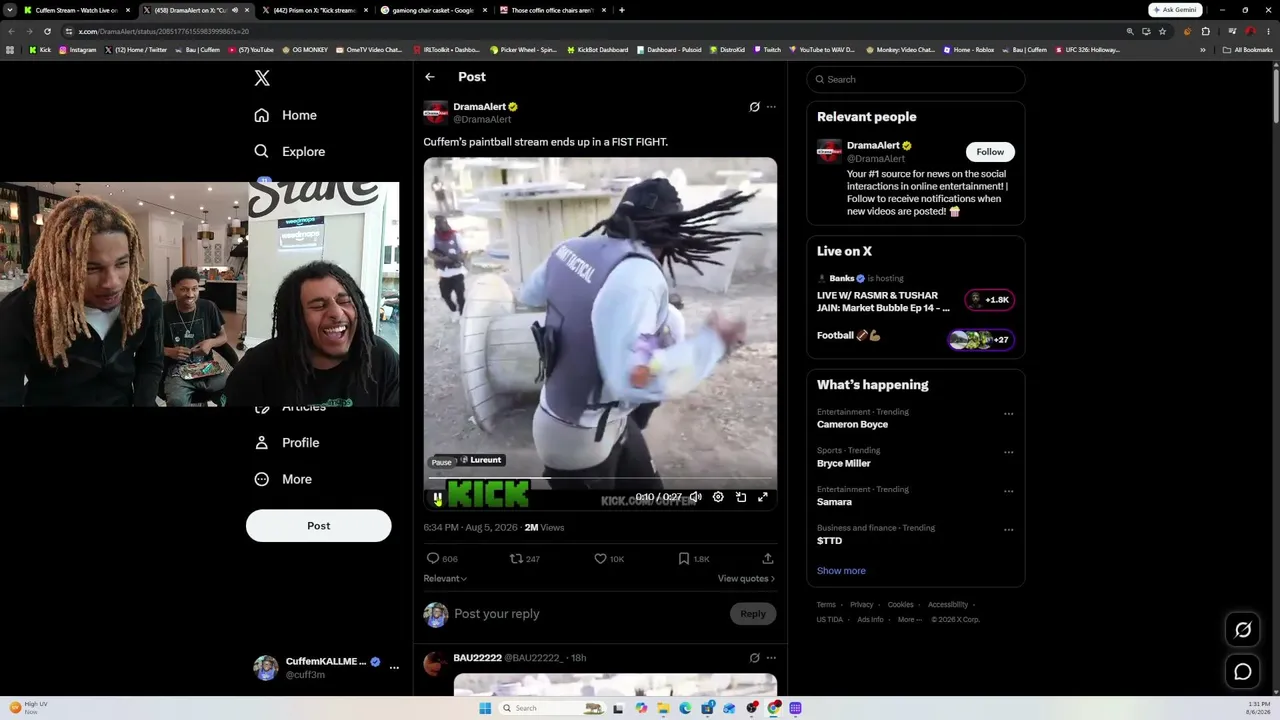
Task: Click the Reply button
Action: point(753,614)
